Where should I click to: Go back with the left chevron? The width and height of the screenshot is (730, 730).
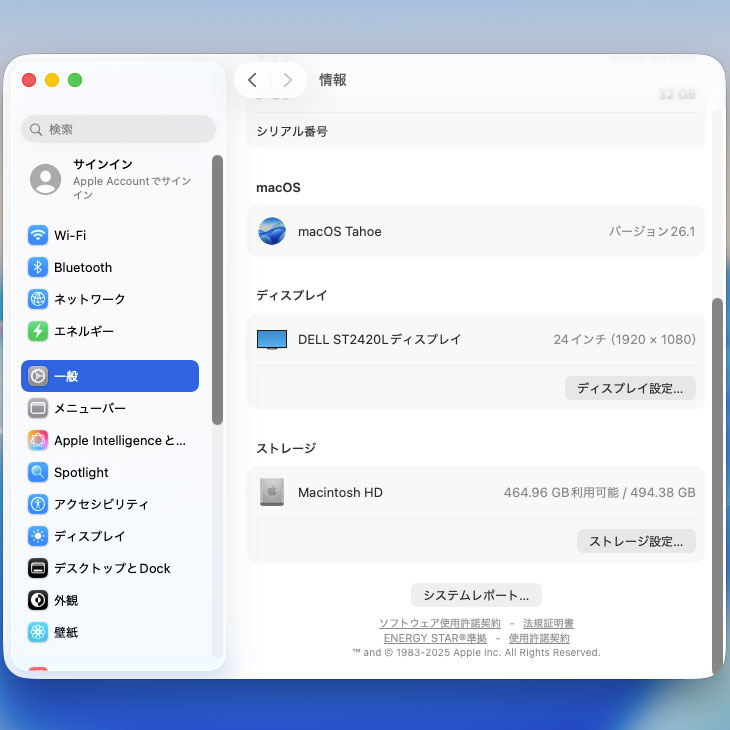click(252, 80)
